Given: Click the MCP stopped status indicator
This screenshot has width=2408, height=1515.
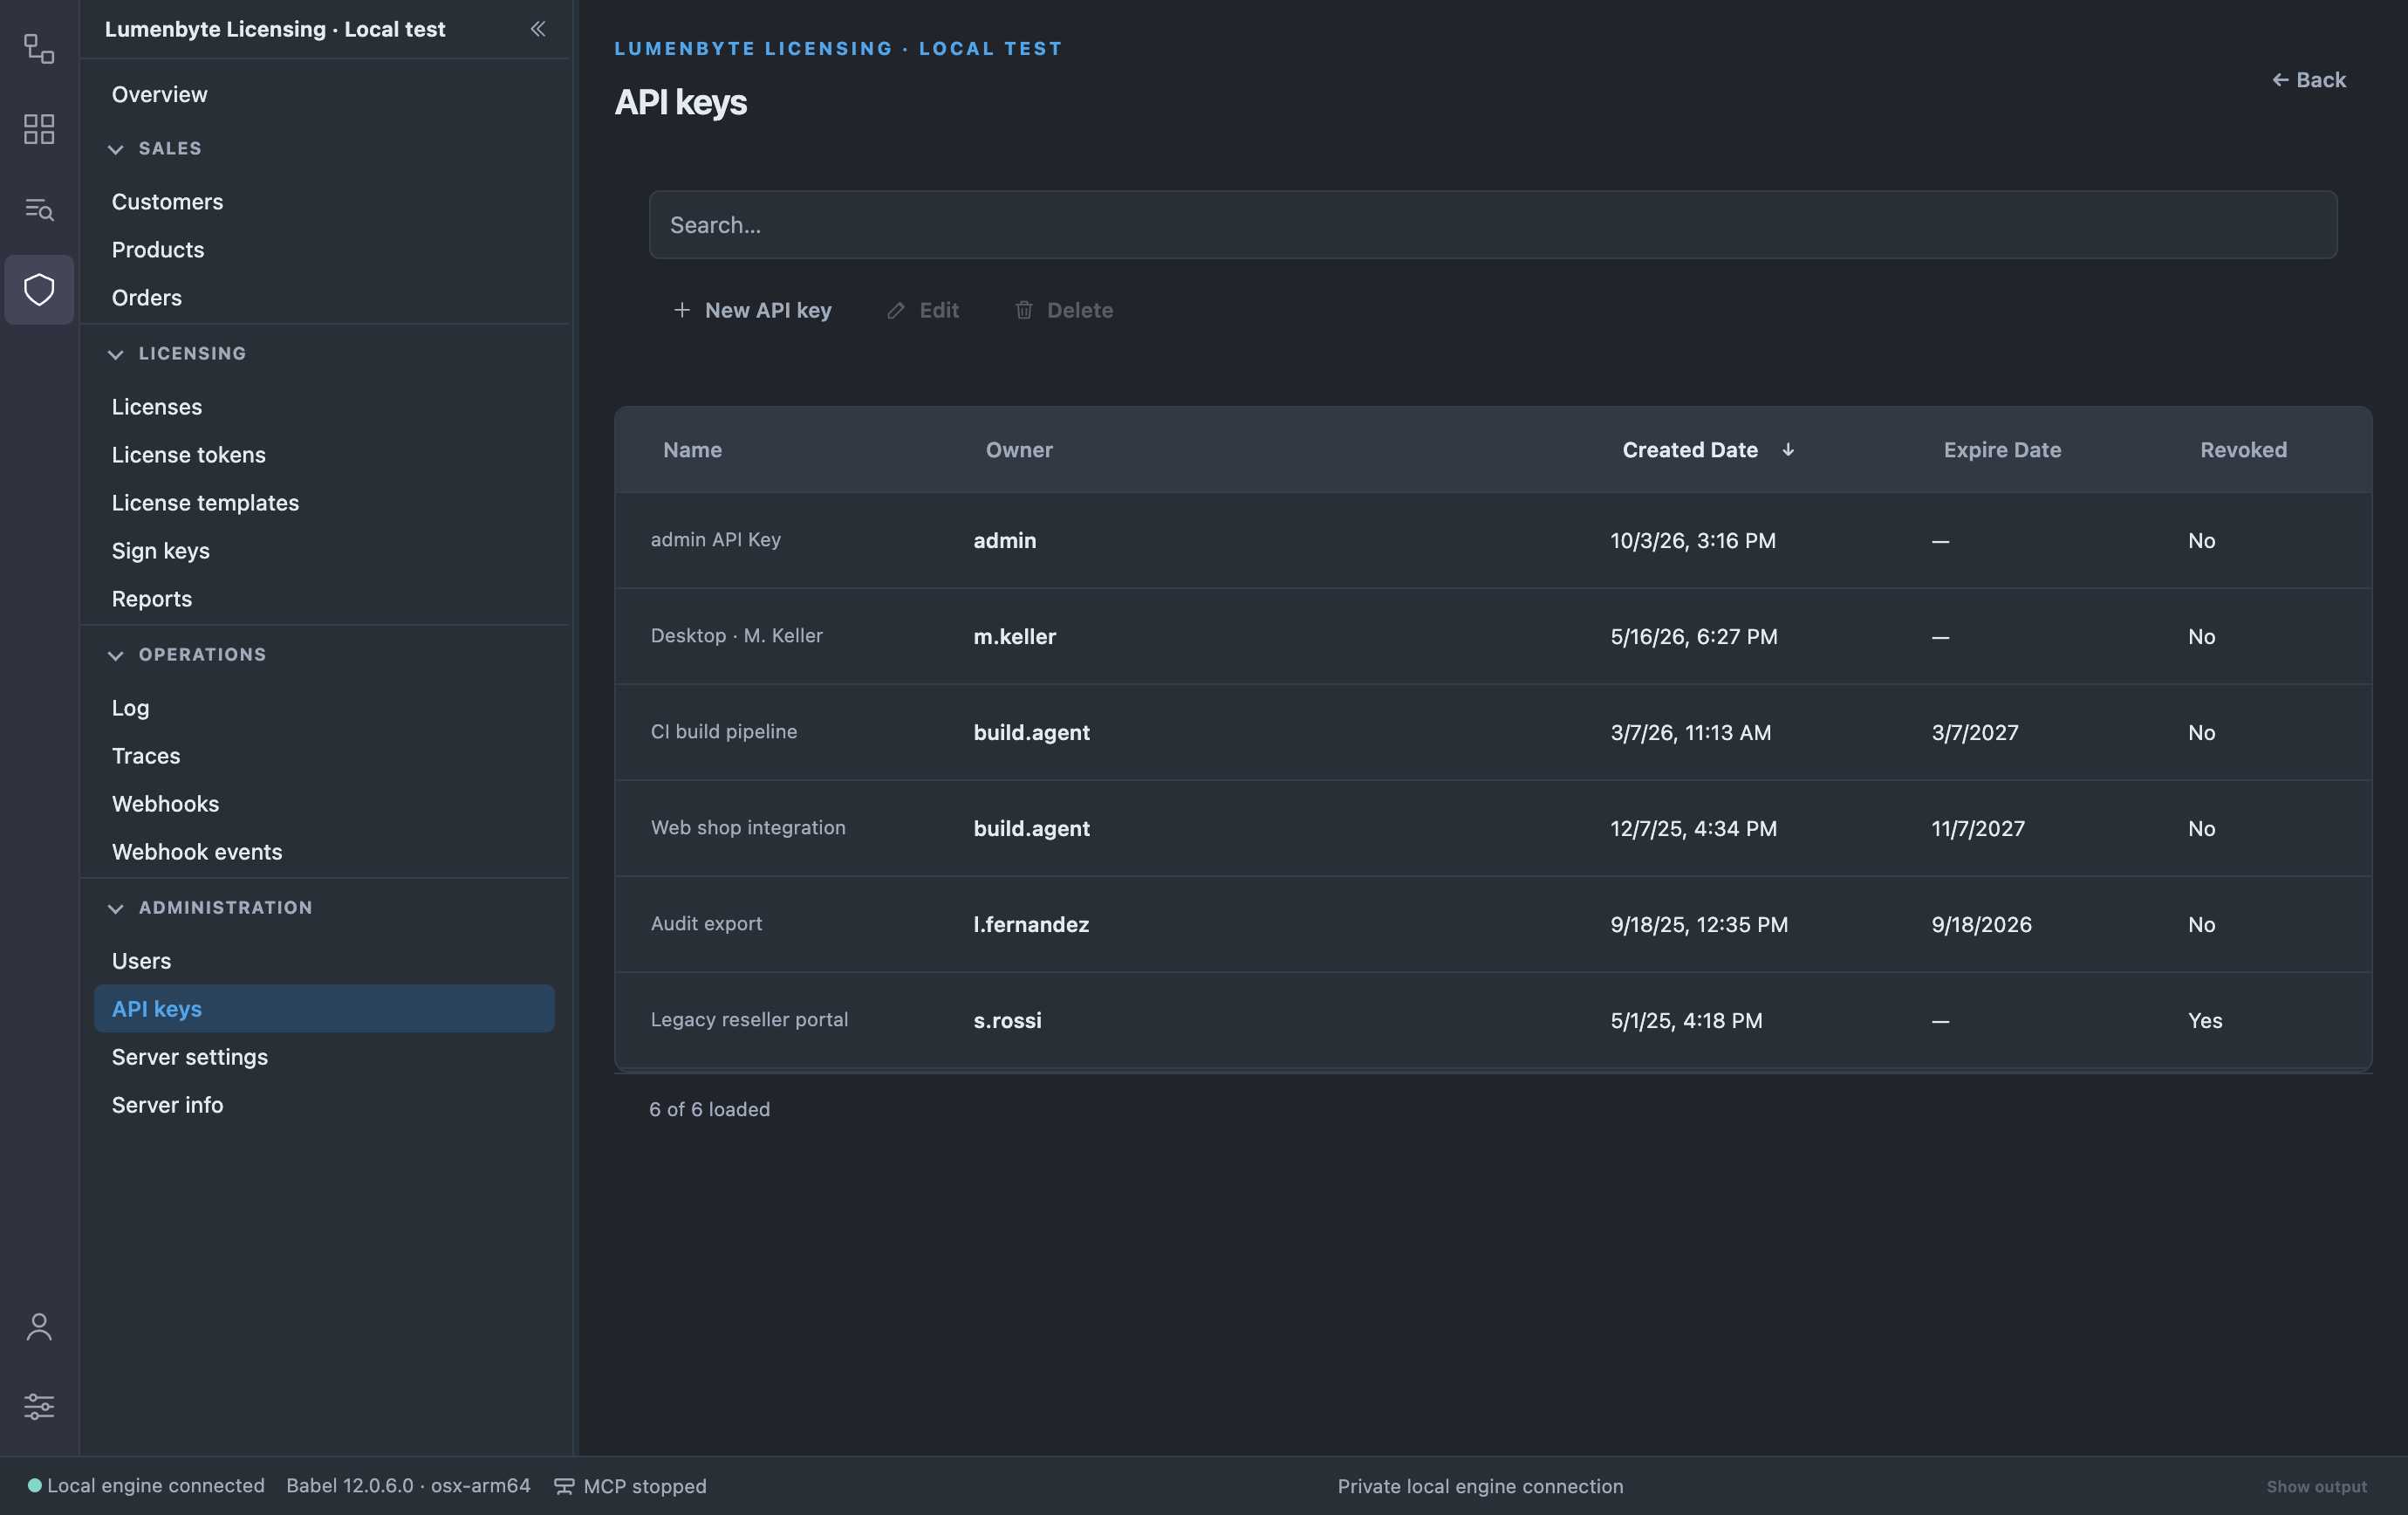Looking at the screenshot, I should point(631,1486).
